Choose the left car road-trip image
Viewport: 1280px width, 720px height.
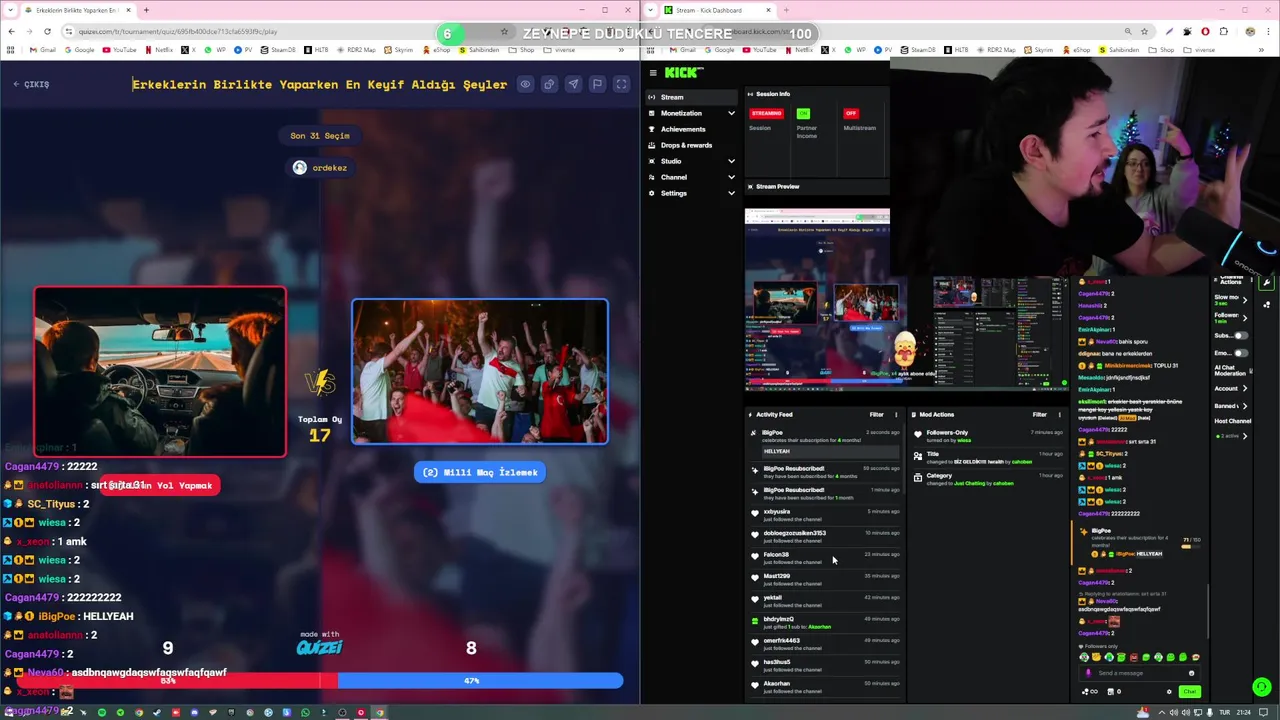point(160,372)
